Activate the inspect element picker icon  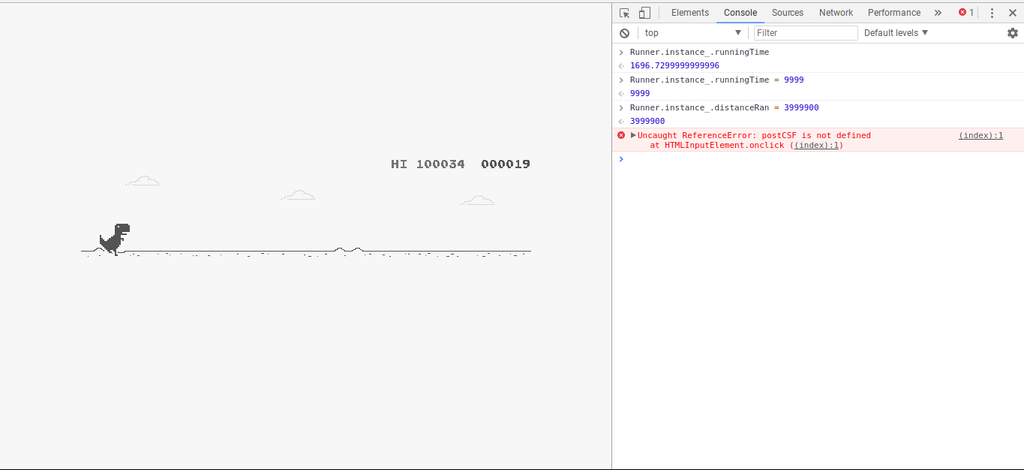tap(624, 13)
